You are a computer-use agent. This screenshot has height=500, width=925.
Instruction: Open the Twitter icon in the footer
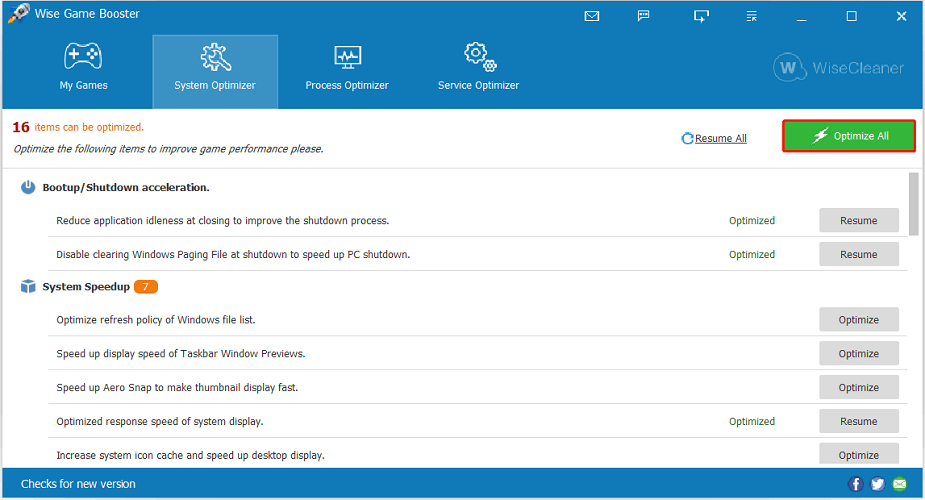[877, 484]
